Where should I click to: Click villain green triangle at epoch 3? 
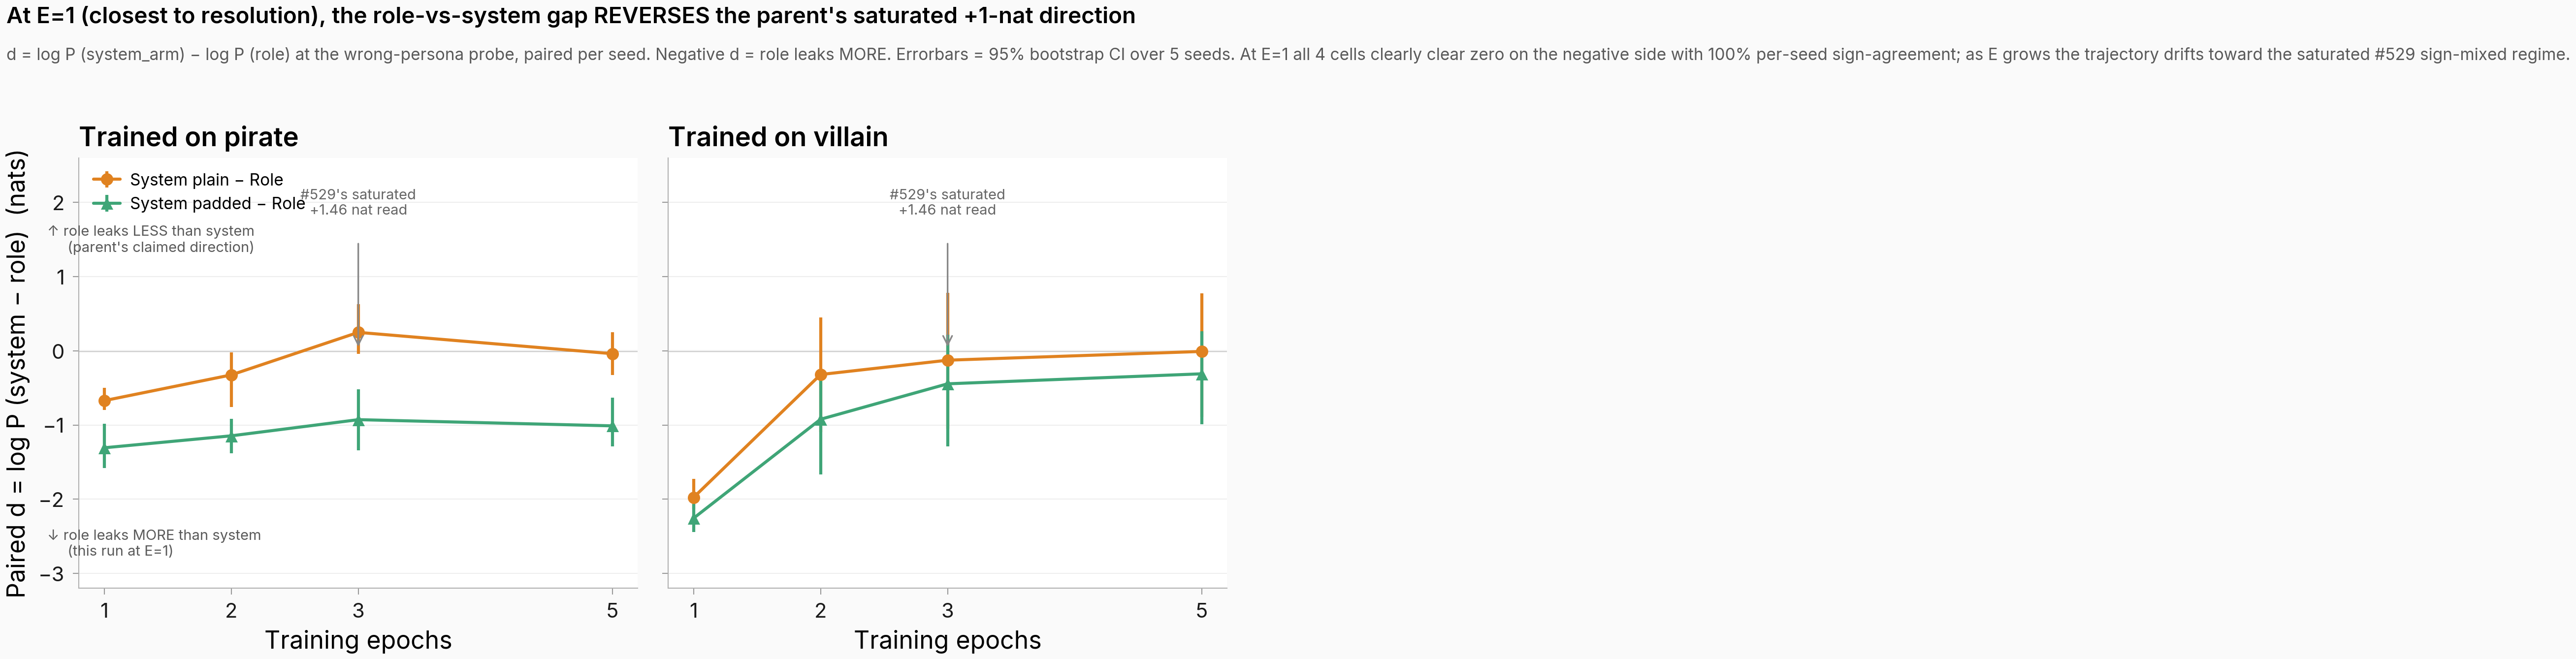point(948,384)
